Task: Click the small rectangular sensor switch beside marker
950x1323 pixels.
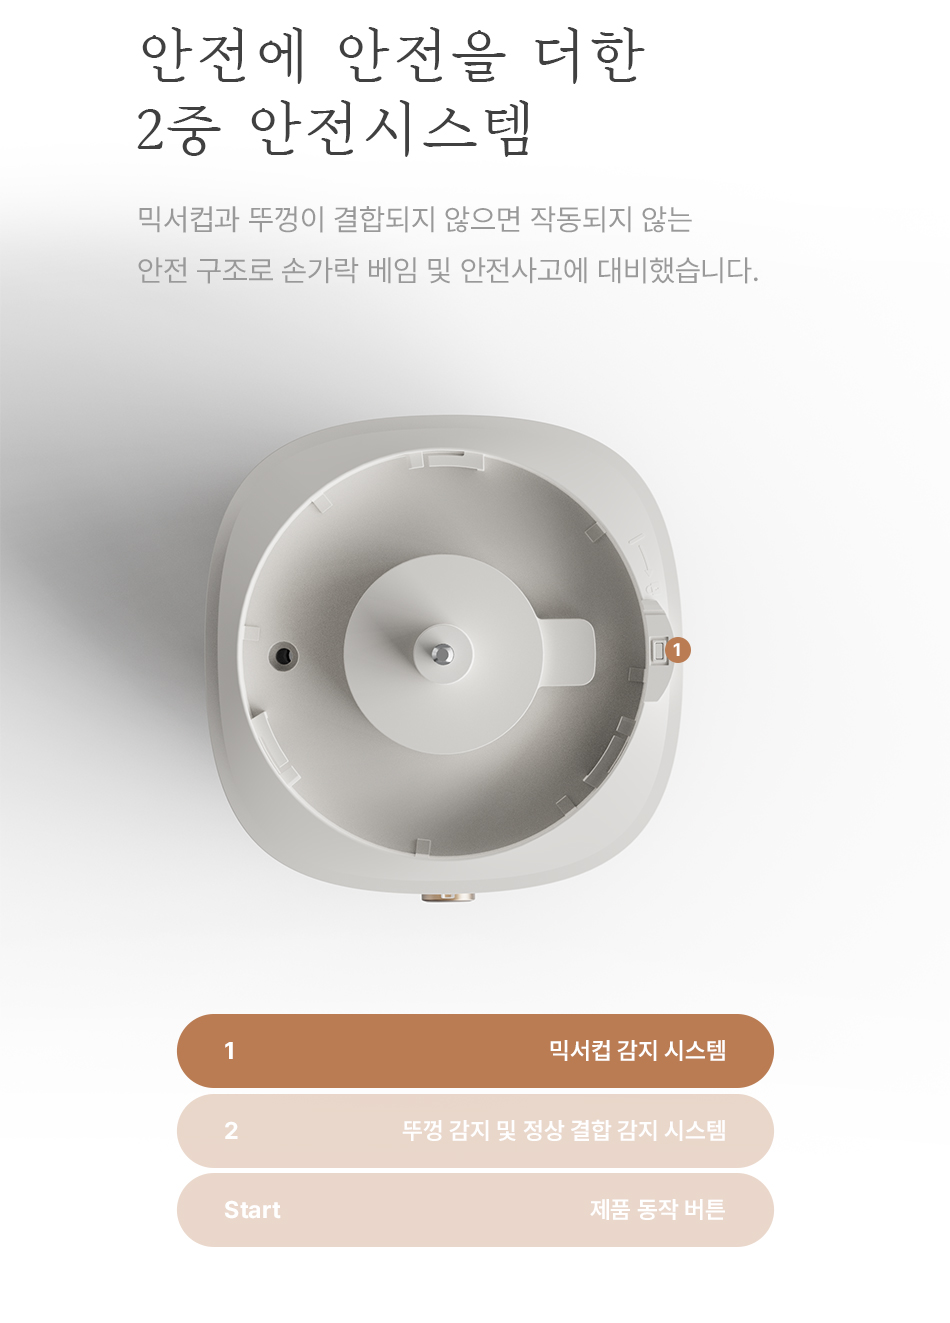Action: pos(659,651)
